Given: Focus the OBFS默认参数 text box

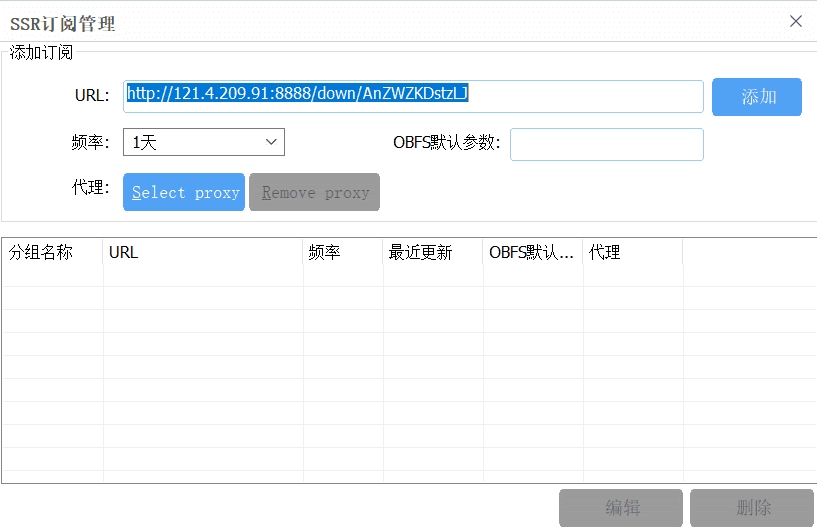Looking at the screenshot, I should pos(606,144).
